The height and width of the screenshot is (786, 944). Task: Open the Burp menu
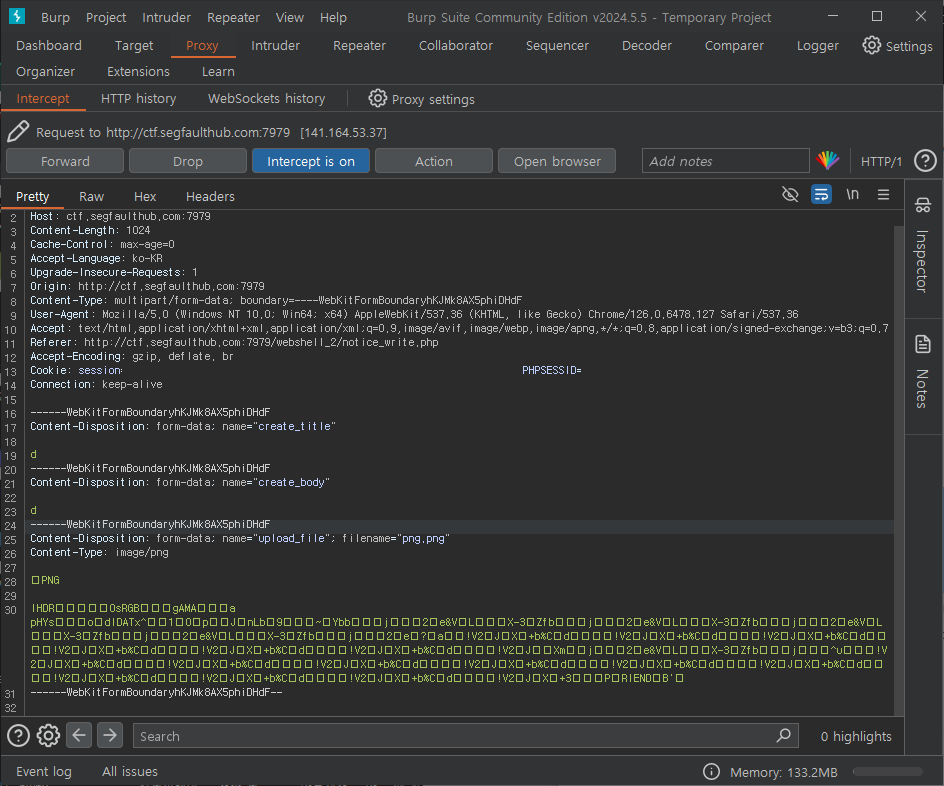55,17
